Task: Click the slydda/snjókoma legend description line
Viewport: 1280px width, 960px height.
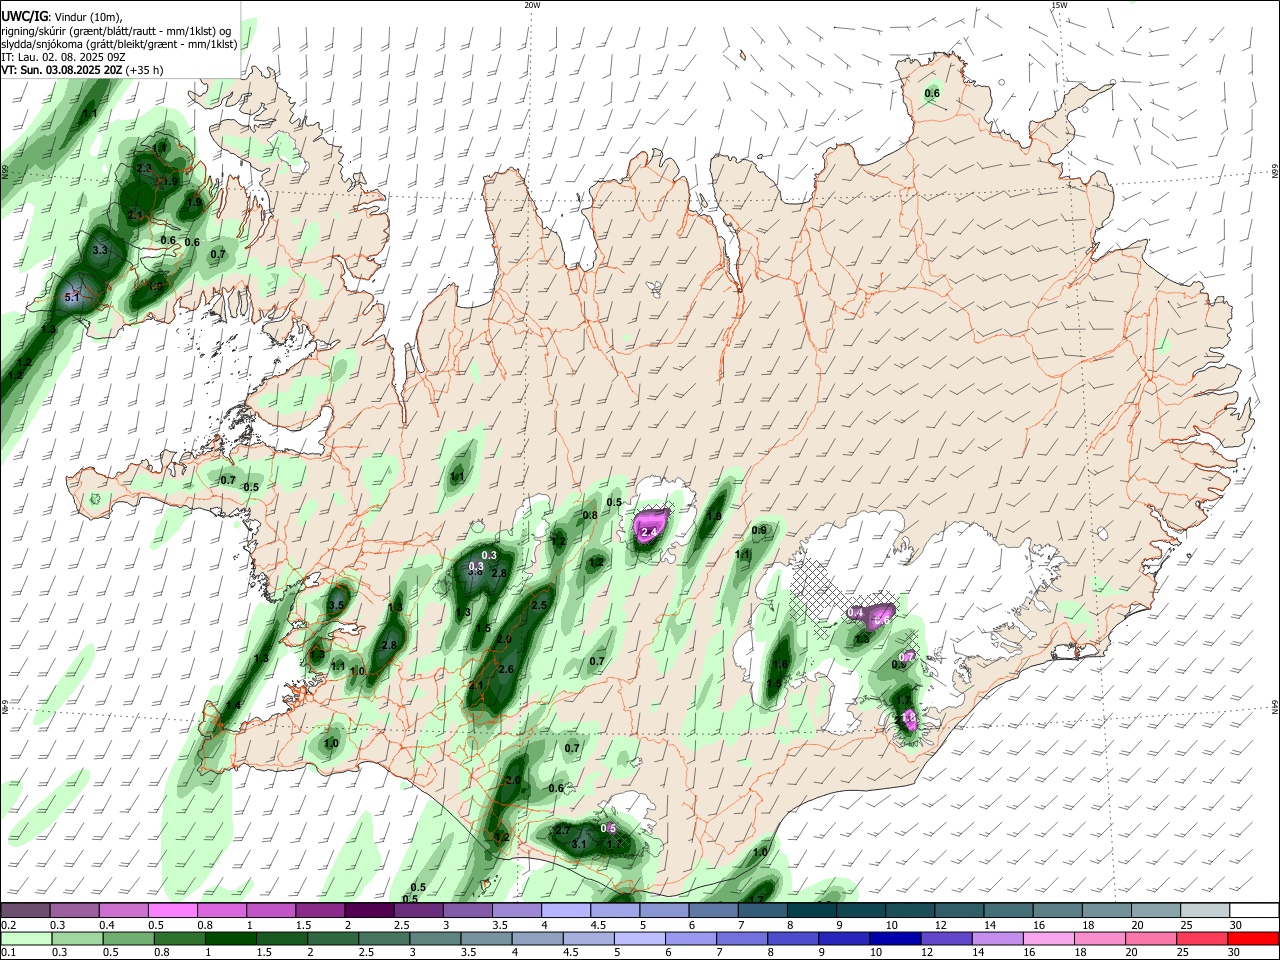Action: coord(119,44)
